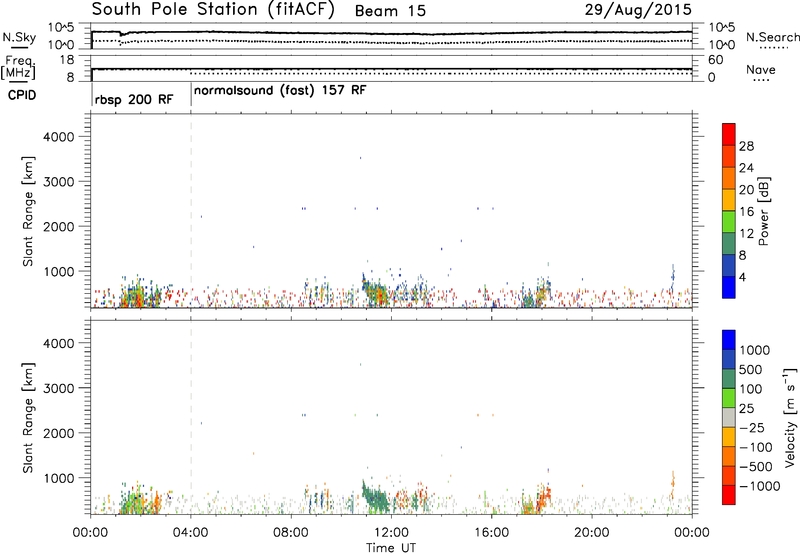Click the '10^5' label beside N.Search
Image resolution: width=800 pixels, height=554 pixels.
722,28
